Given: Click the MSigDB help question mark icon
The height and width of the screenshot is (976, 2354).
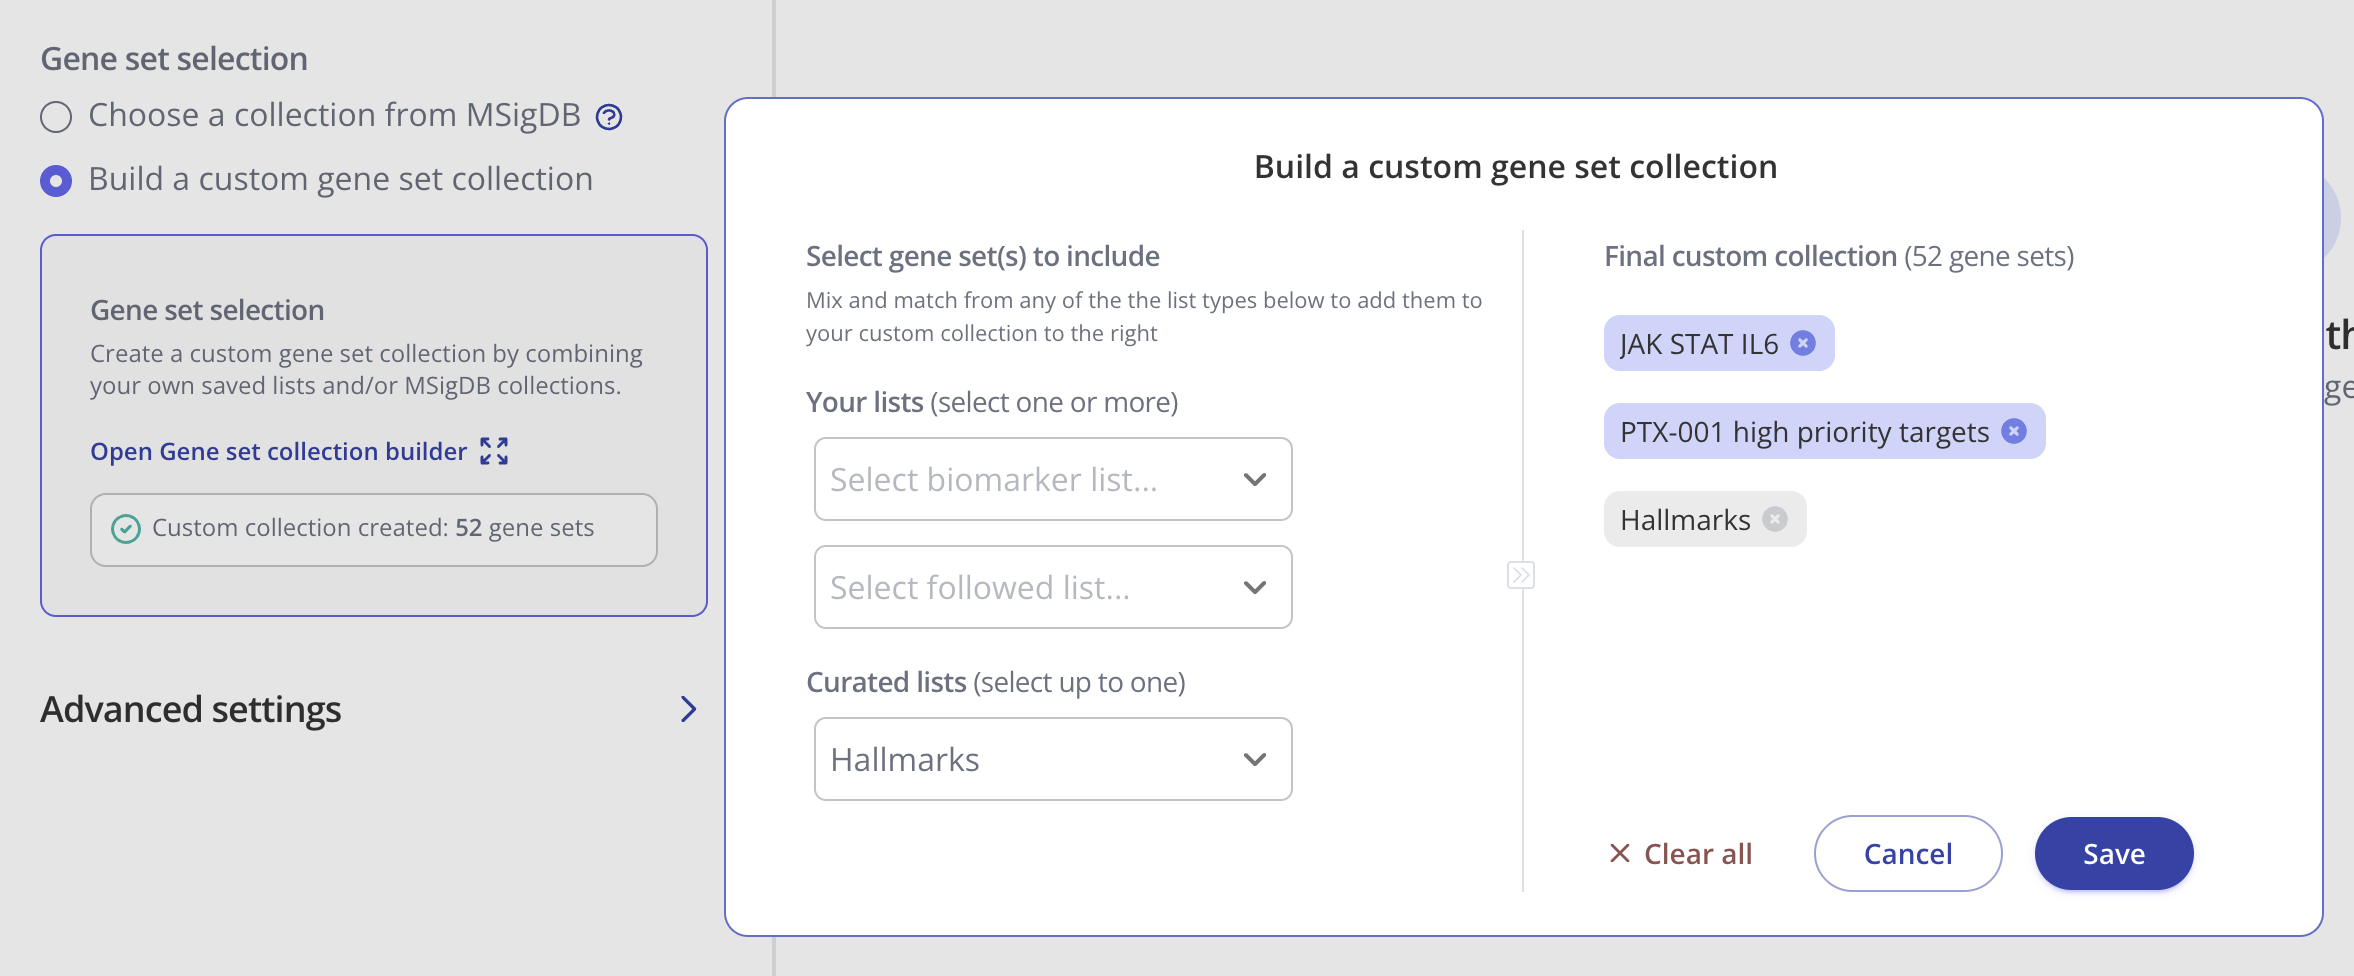Looking at the screenshot, I should (x=609, y=117).
